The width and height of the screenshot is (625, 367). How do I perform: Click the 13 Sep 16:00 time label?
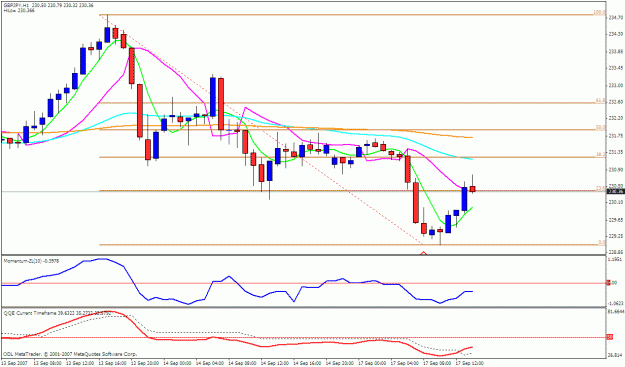(x=112, y=363)
